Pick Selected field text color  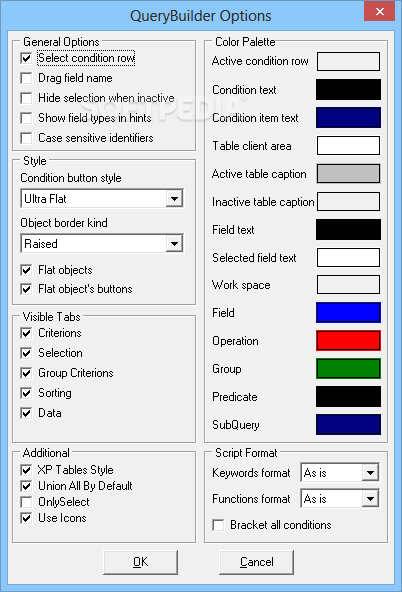coord(348,257)
